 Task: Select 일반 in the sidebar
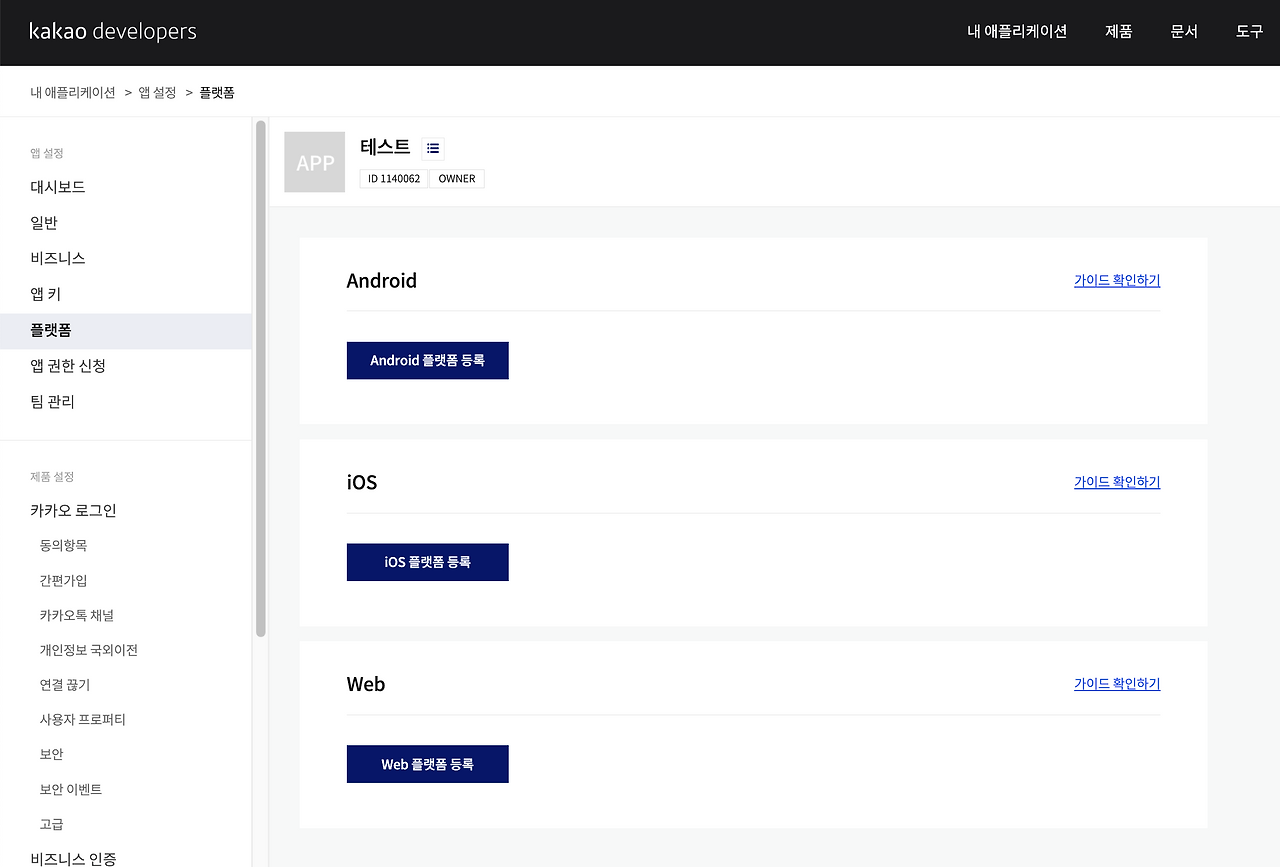(x=43, y=222)
